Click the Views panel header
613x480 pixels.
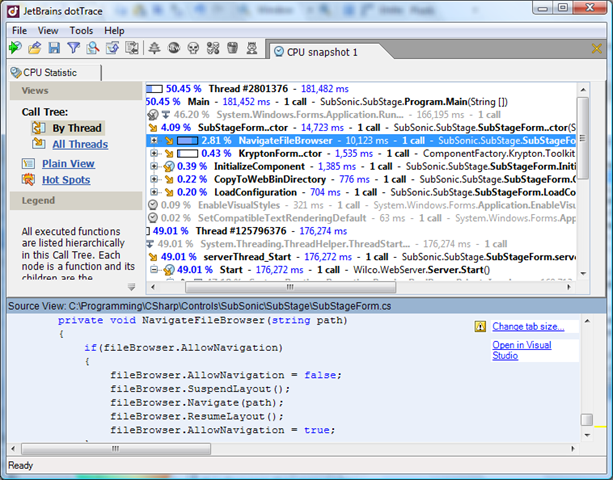coord(76,91)
